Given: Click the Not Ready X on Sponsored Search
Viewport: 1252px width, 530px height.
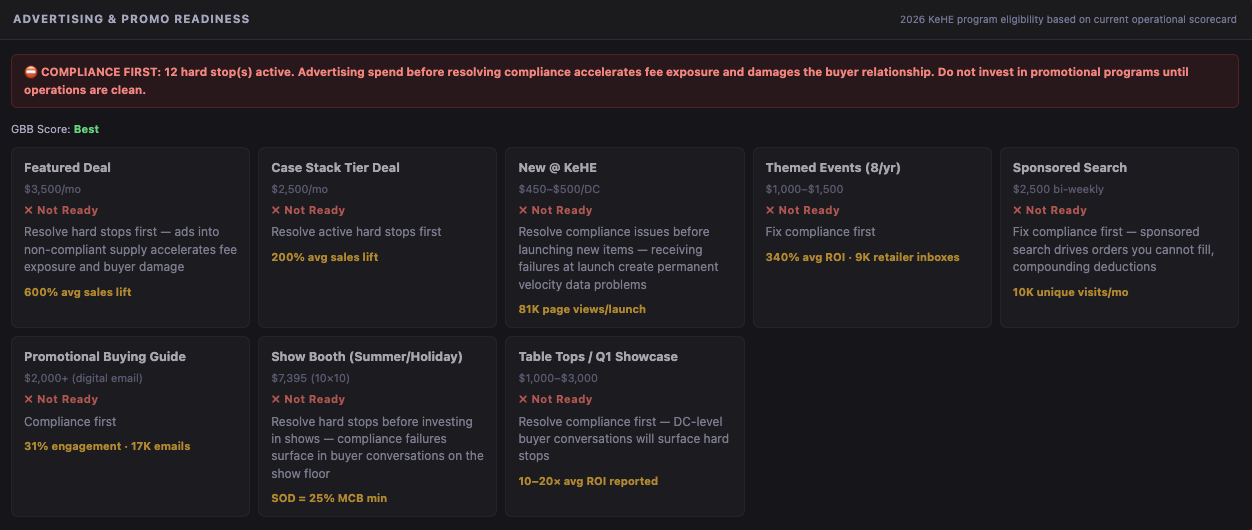Looking at the screenshot, I should 1017,211.
